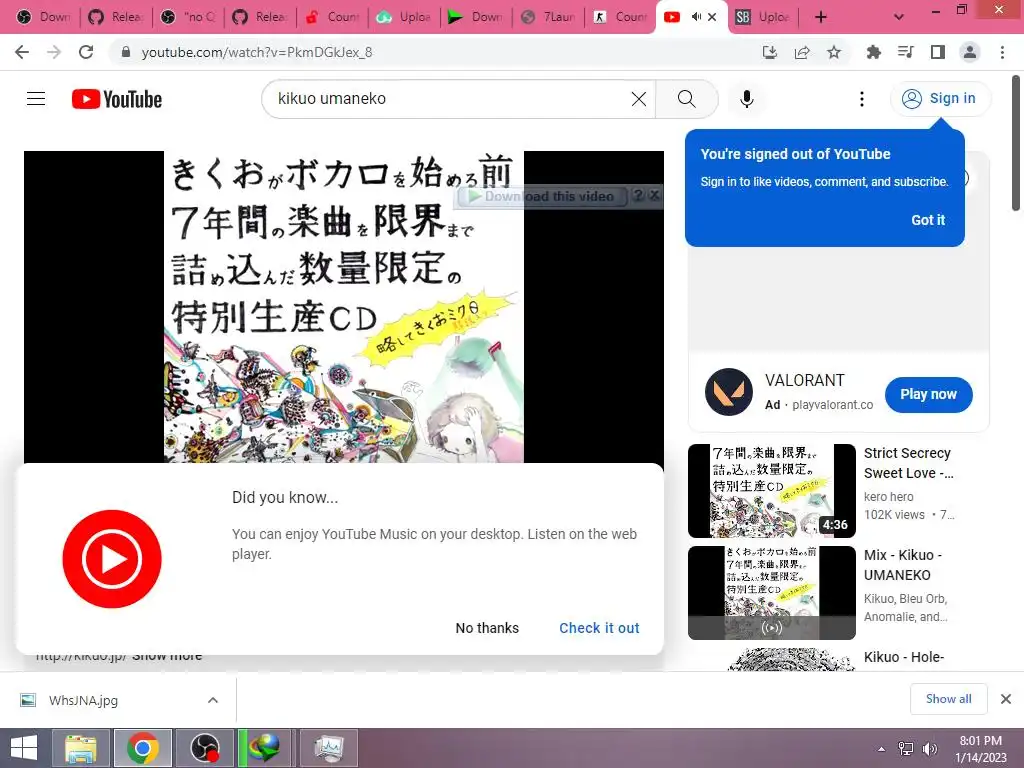Bookmark this page with star

click(x=833, y=52)
